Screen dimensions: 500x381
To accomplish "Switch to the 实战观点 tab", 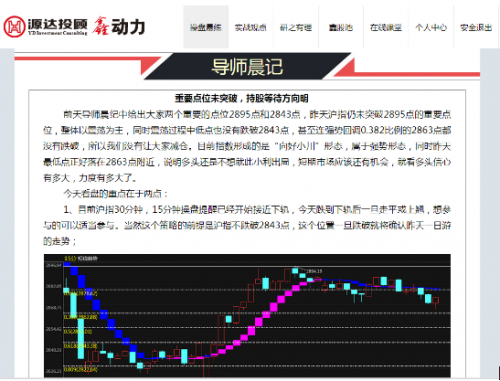I will click(x=251, y=27).
